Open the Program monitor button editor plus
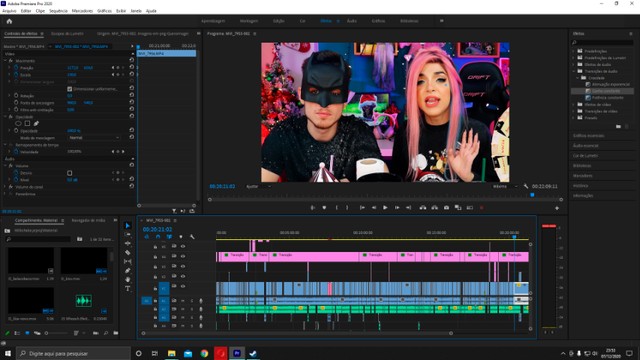This screenshot has width=640, height=360. 557,208
